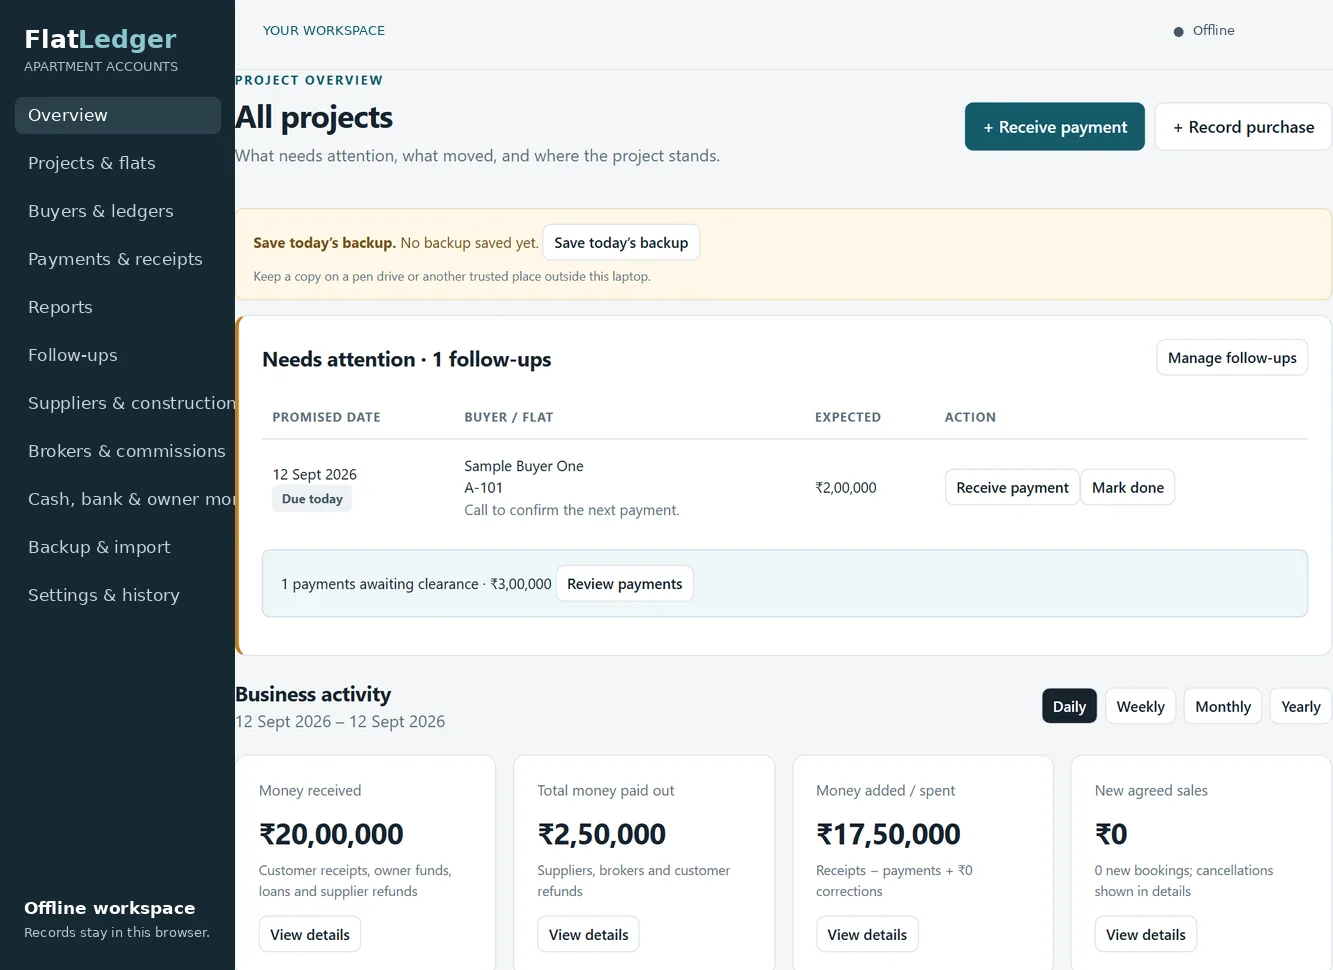Go to Projects & flats
Screen dimensions: 1333x970
tap(118, 163)
